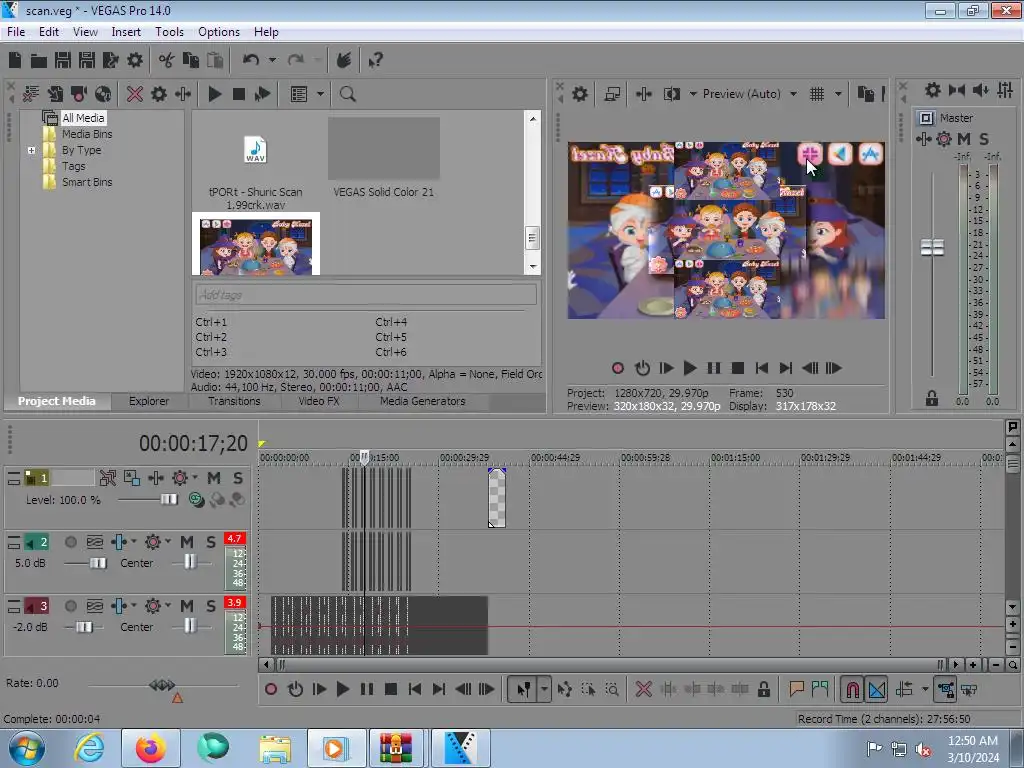Click the New project icon
This screenshot has width=1024, height=768.
point(15,60)
